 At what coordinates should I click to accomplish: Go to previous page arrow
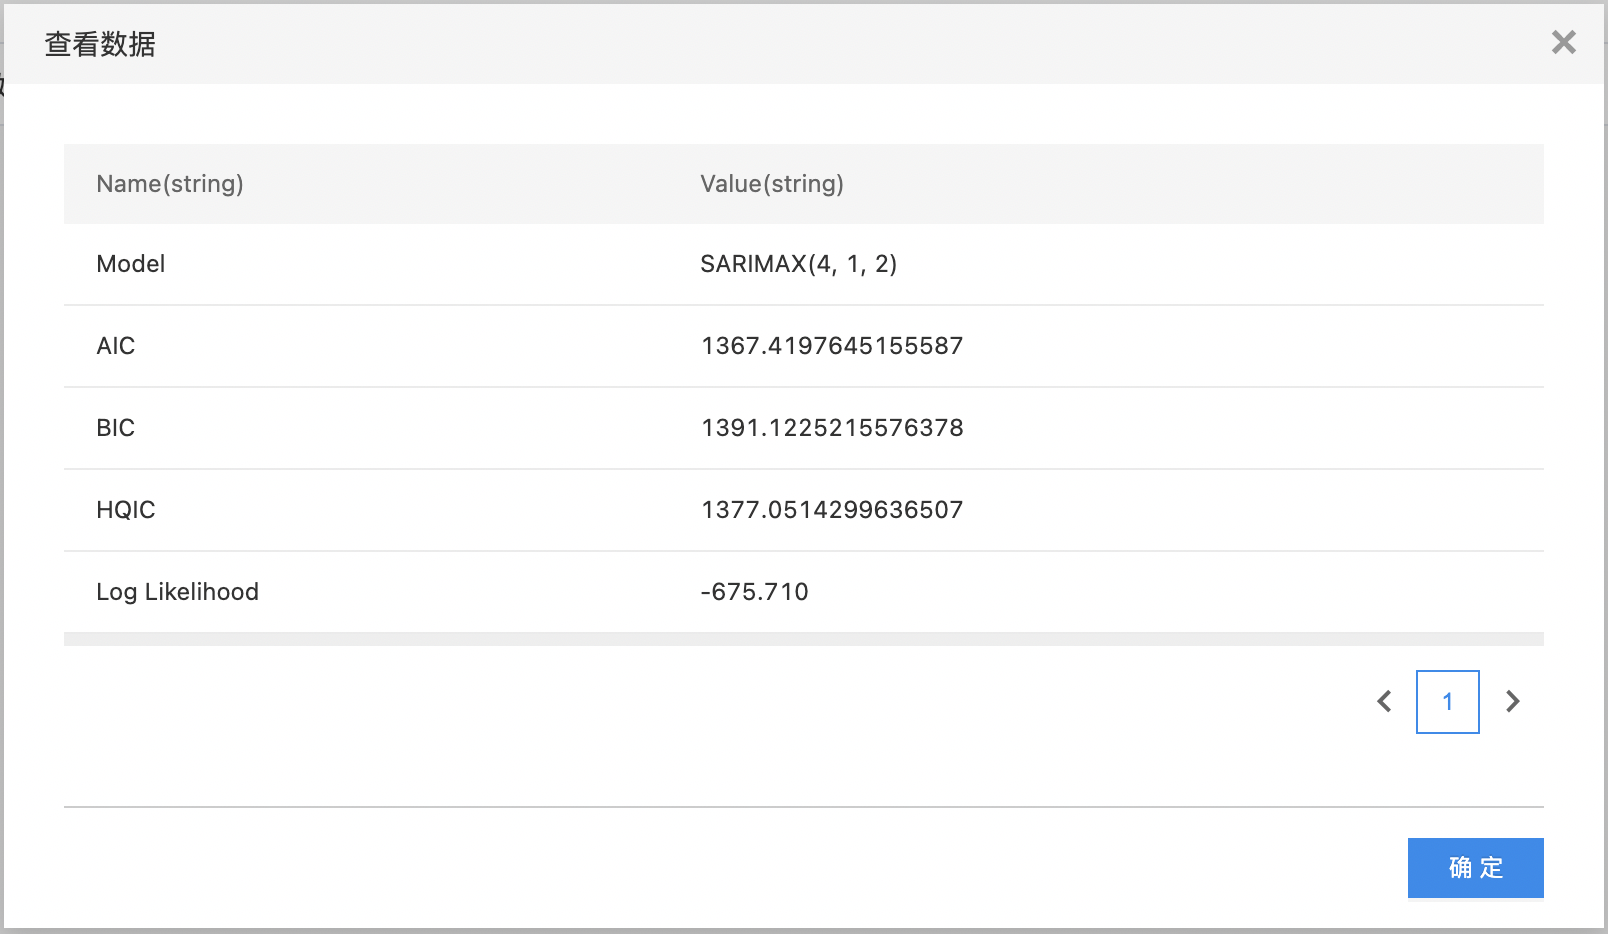pos(1384,702)
